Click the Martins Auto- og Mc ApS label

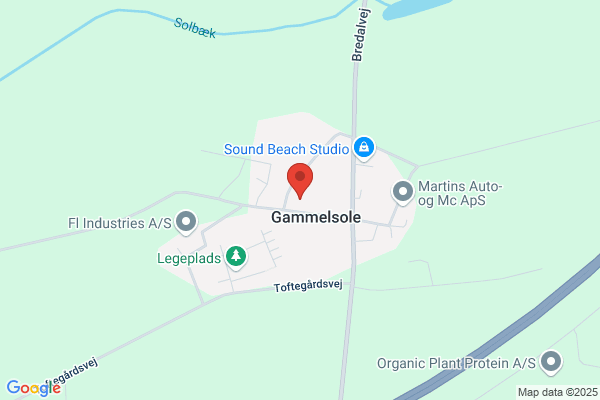click(460, 193)
